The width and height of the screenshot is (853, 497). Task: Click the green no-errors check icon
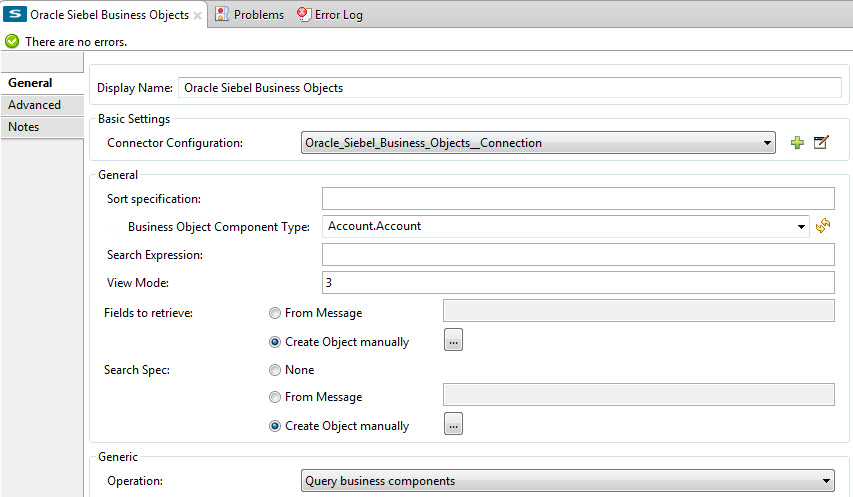(x=12, y=41)
